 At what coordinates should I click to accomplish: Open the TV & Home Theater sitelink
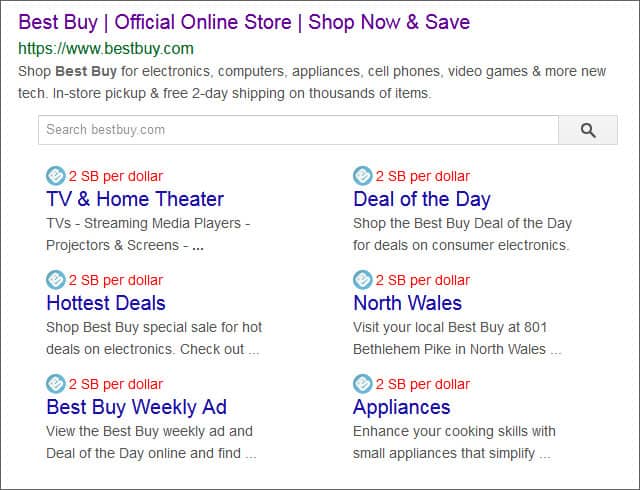135,199
